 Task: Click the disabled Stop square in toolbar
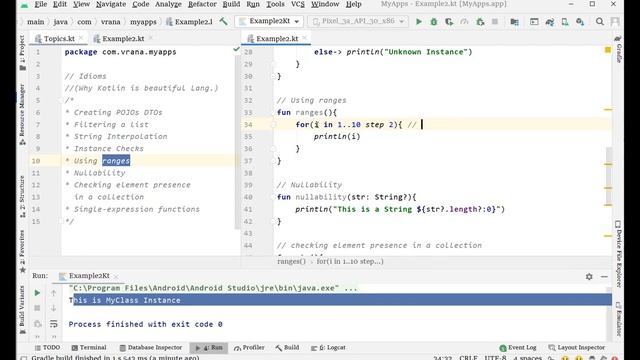point(495,21)
